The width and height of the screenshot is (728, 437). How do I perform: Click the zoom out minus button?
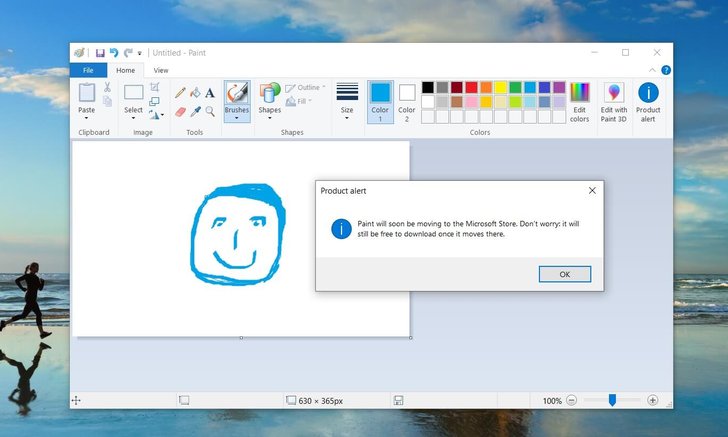coord(572,400)
